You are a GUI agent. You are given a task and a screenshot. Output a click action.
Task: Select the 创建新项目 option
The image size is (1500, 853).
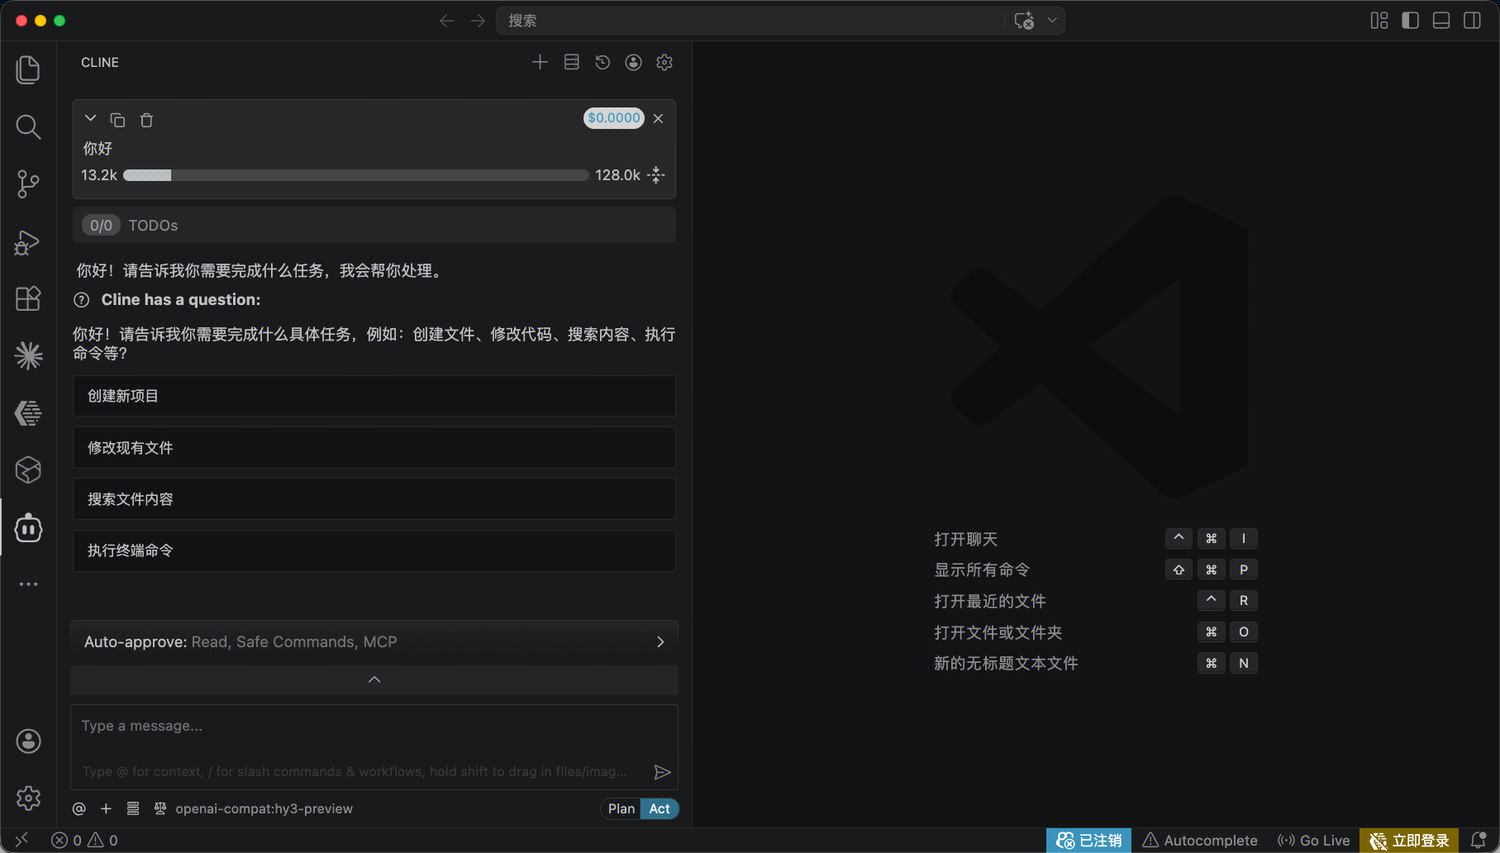coord(374,396)
